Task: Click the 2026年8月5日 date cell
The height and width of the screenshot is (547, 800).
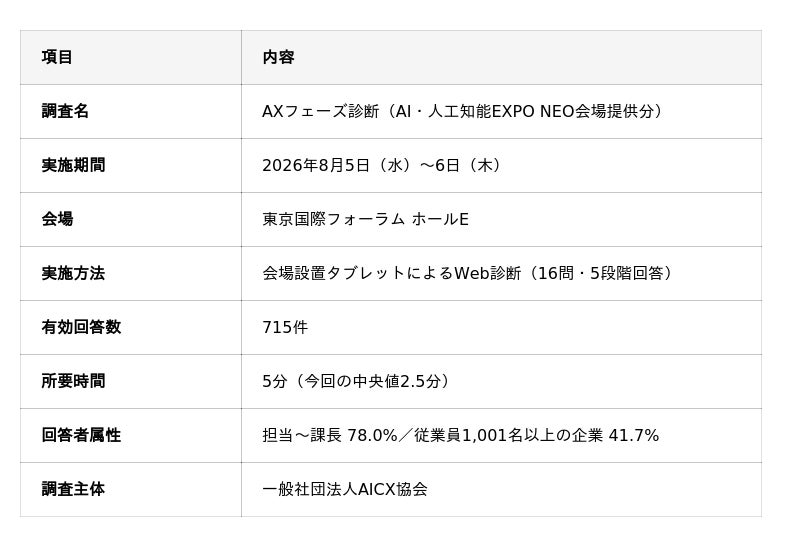Action: [x=502, y=165]
